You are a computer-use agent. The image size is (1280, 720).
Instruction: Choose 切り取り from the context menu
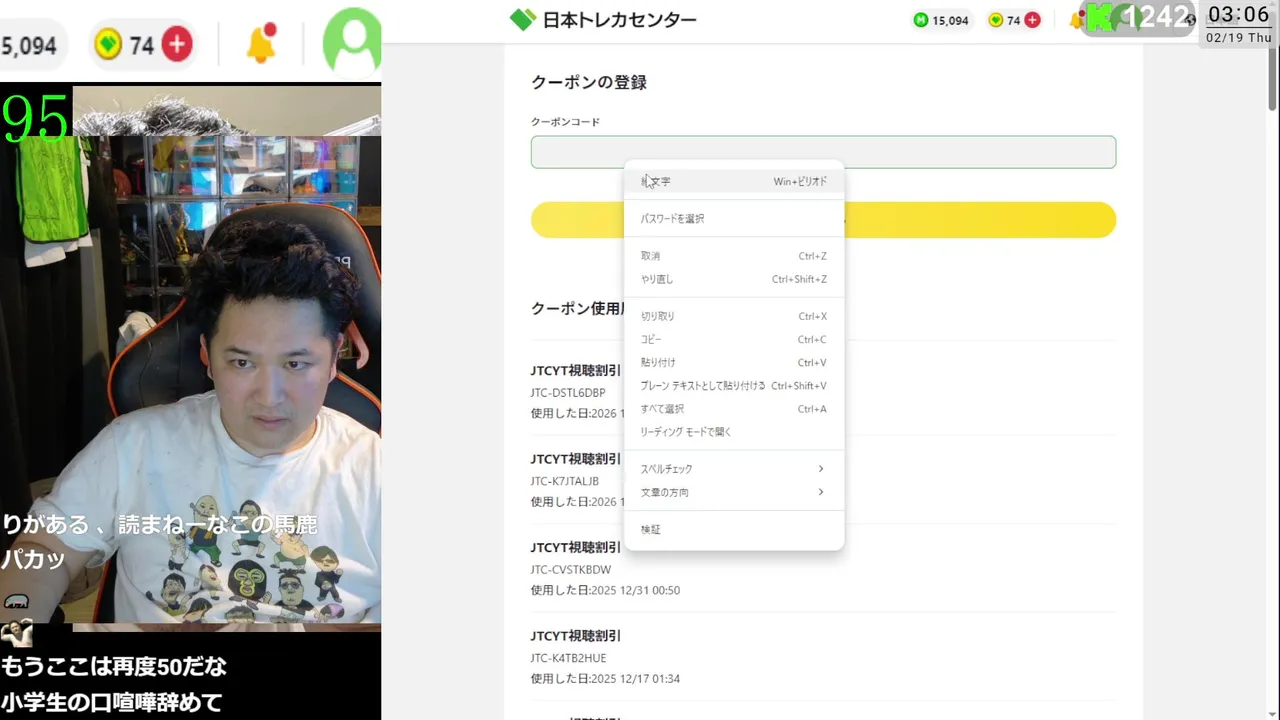coord(734,316)
